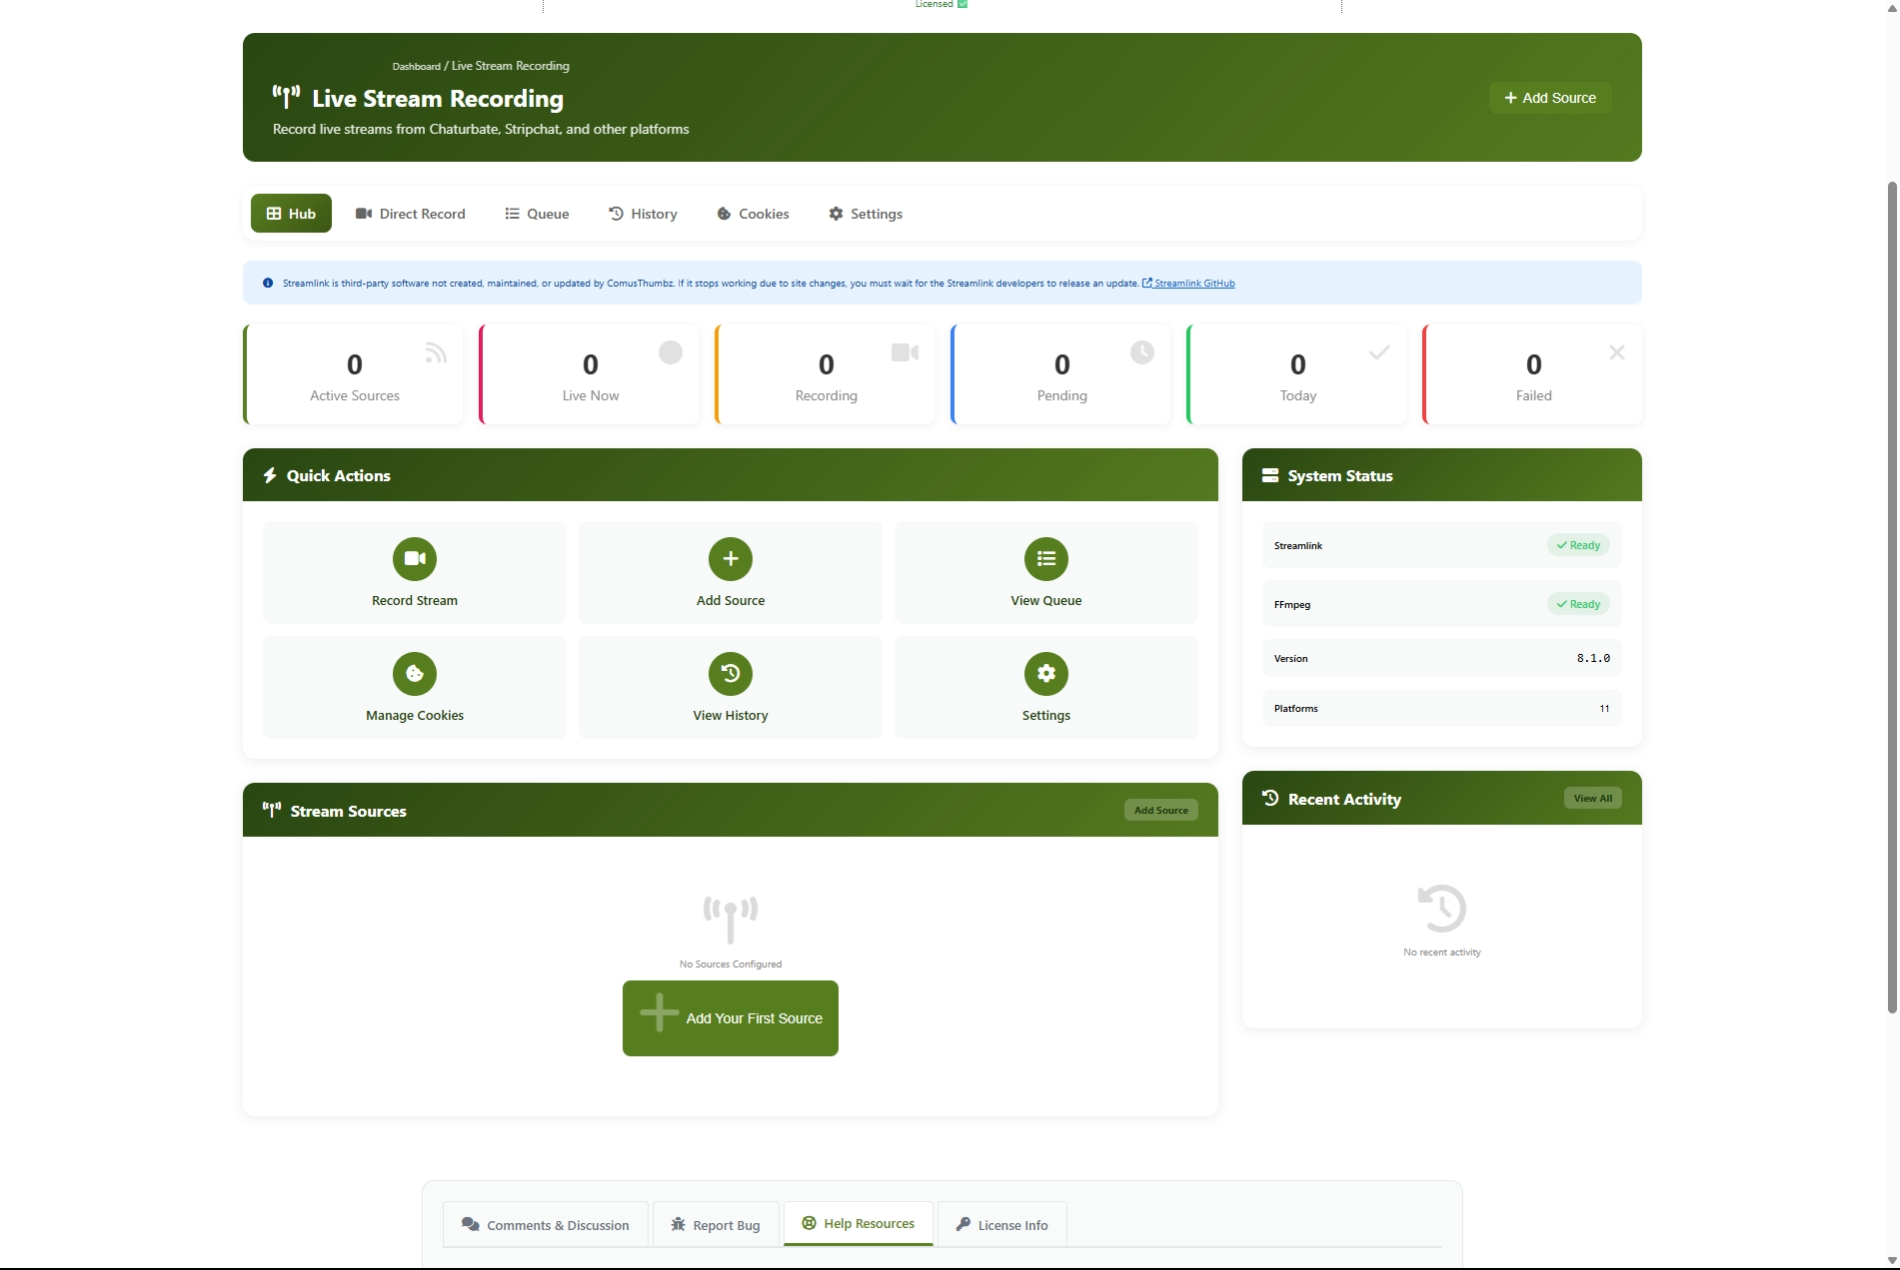This screenshot has height=1270, width=1900.
Task: Open the Queue tab
Action: point(537,214)
